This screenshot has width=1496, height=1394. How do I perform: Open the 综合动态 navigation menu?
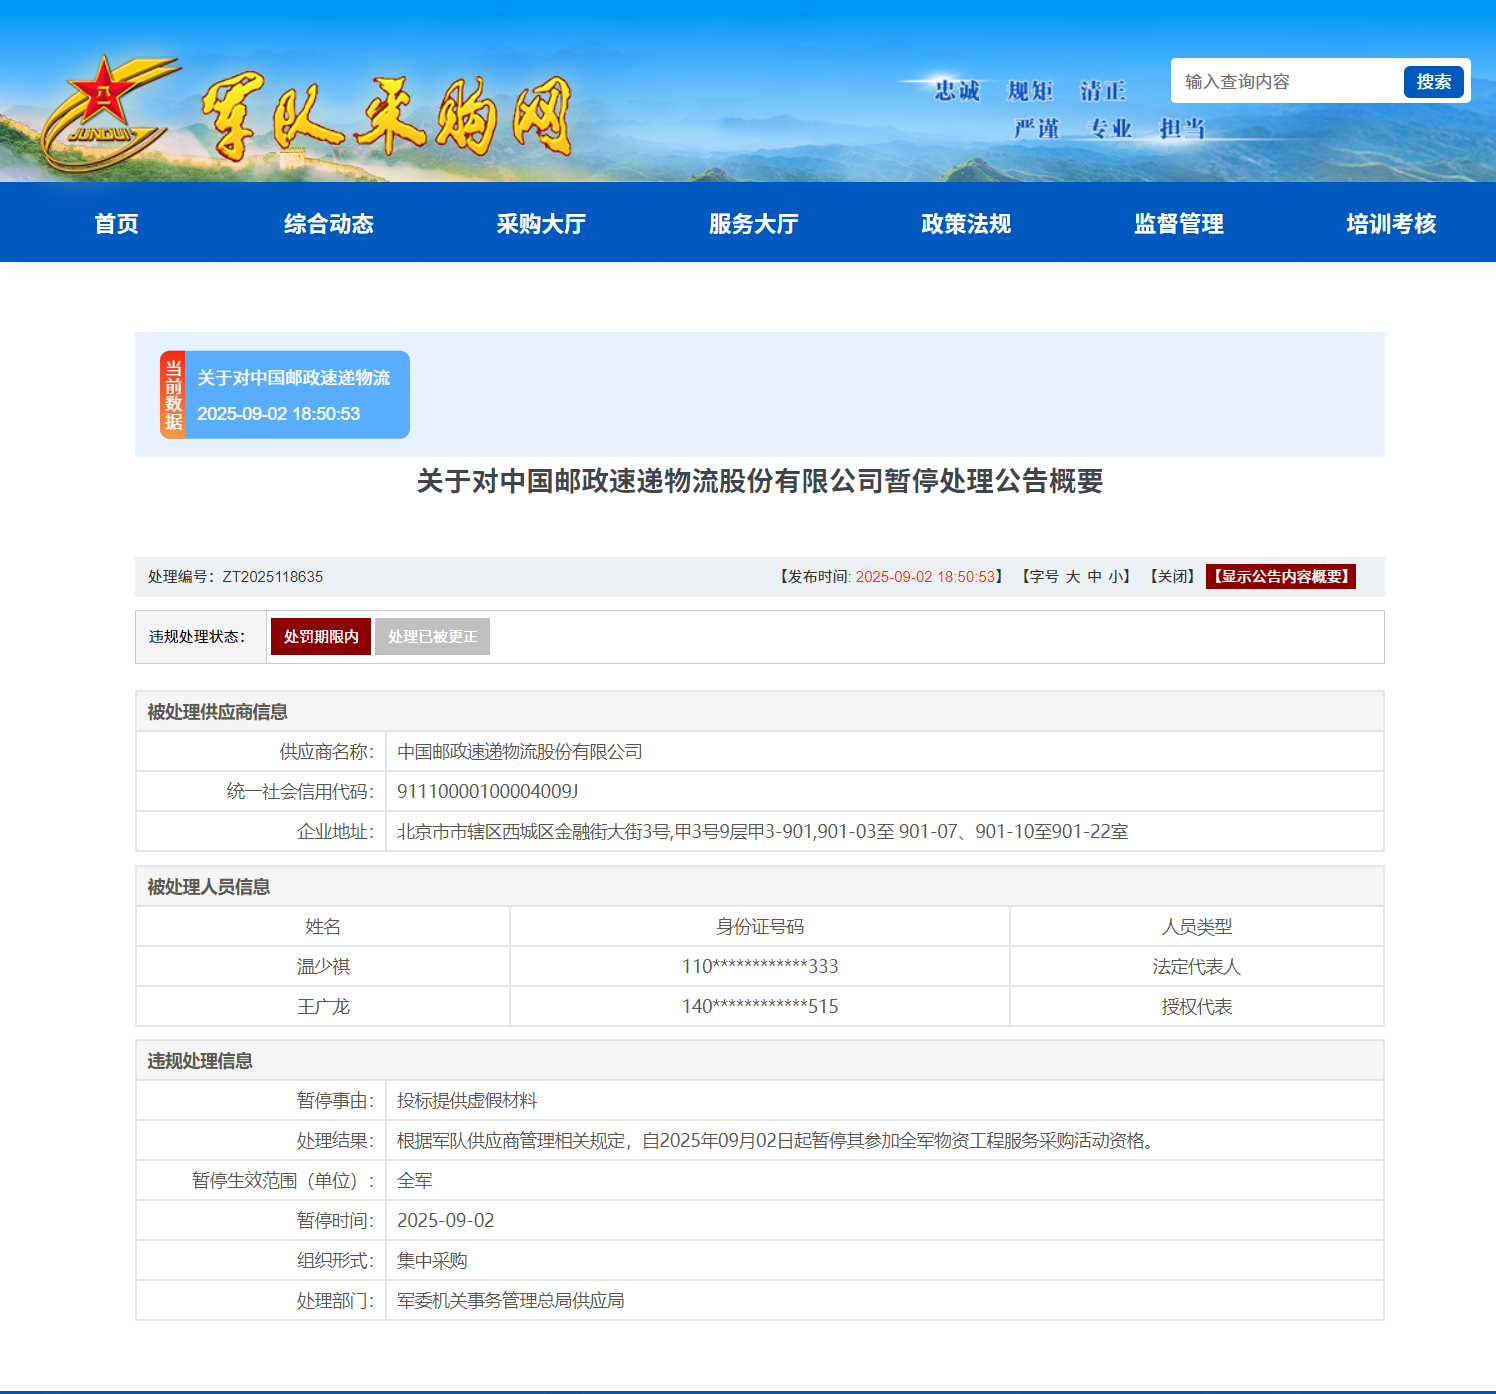330,223
